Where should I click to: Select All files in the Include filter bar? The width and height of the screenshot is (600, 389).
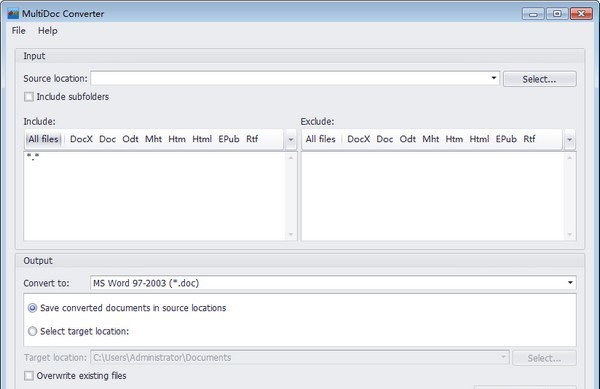point(43,139)
